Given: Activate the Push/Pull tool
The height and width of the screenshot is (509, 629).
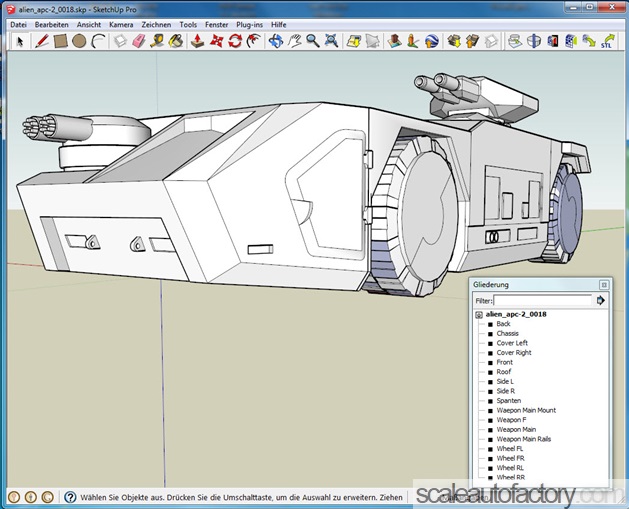Looking at the screenshot, I should click(x=197, y=41).
